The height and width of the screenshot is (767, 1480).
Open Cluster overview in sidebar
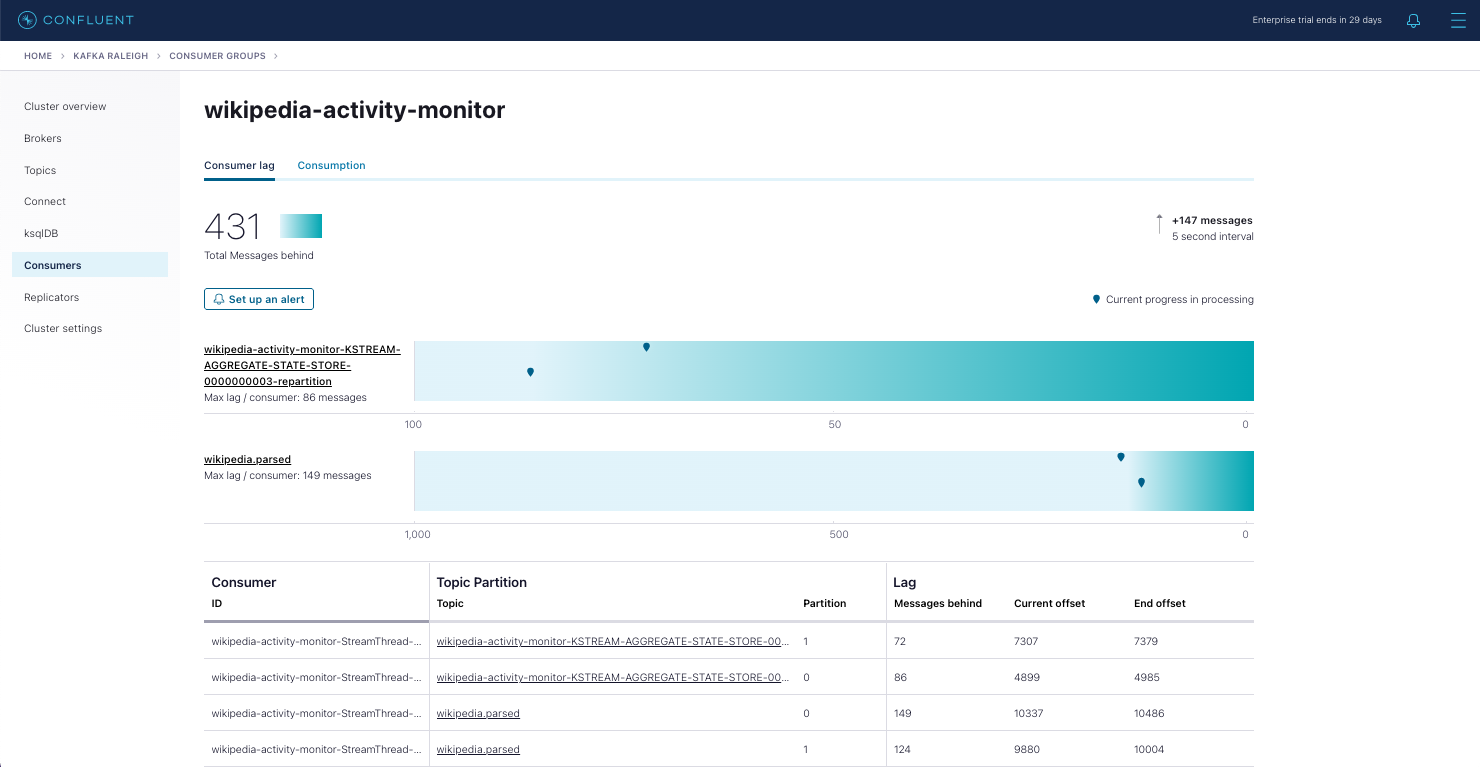coord(65,106)
